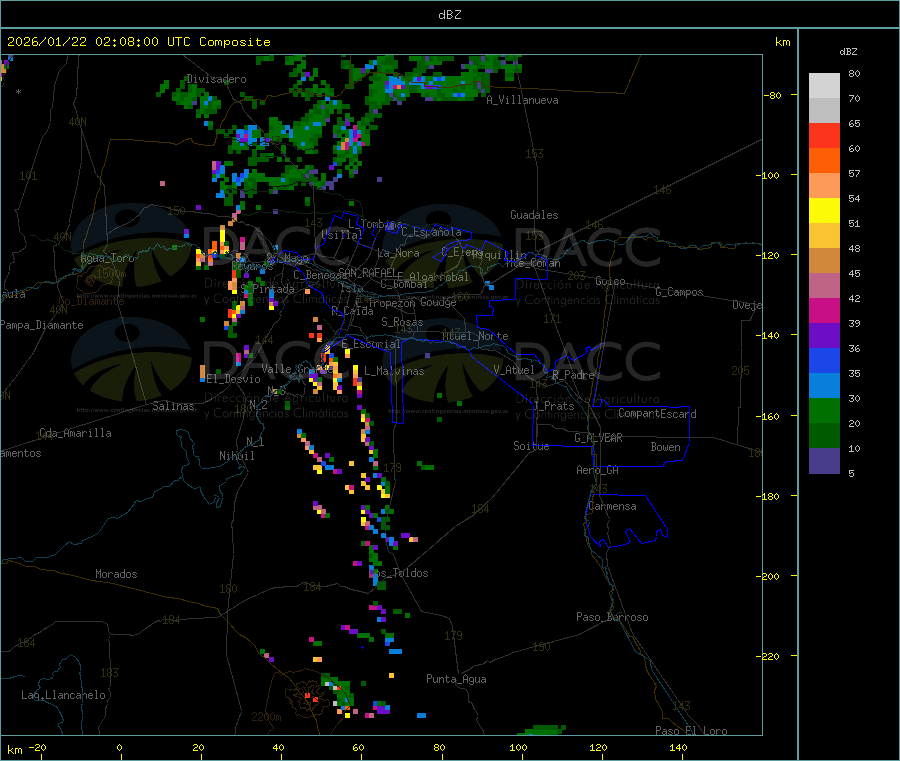900x761 pixels.
Task: Click the E_Escorial label
Action: pyautogui.click(x=371, y=344)
